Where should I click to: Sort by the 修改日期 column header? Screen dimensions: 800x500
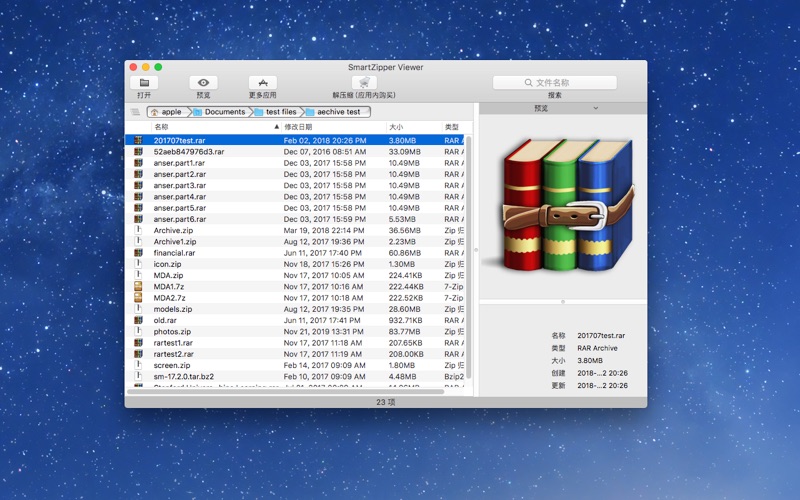click(x=334, y=127)
